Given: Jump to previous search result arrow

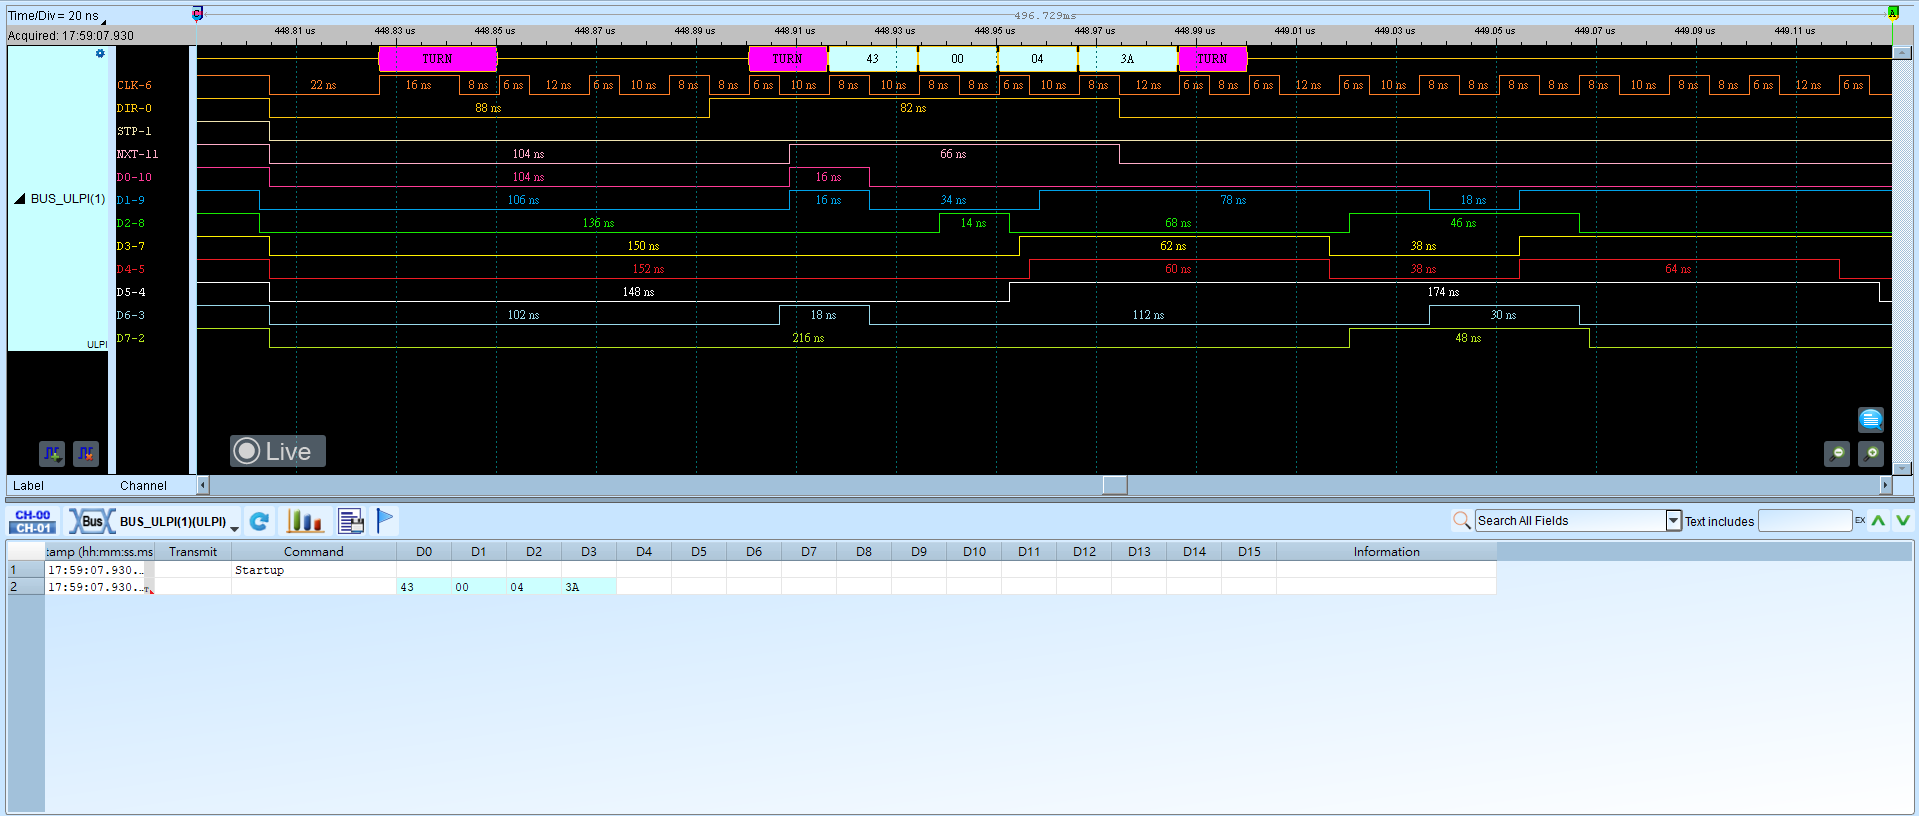Looking at the screenshot, I should pos(1878,521).
